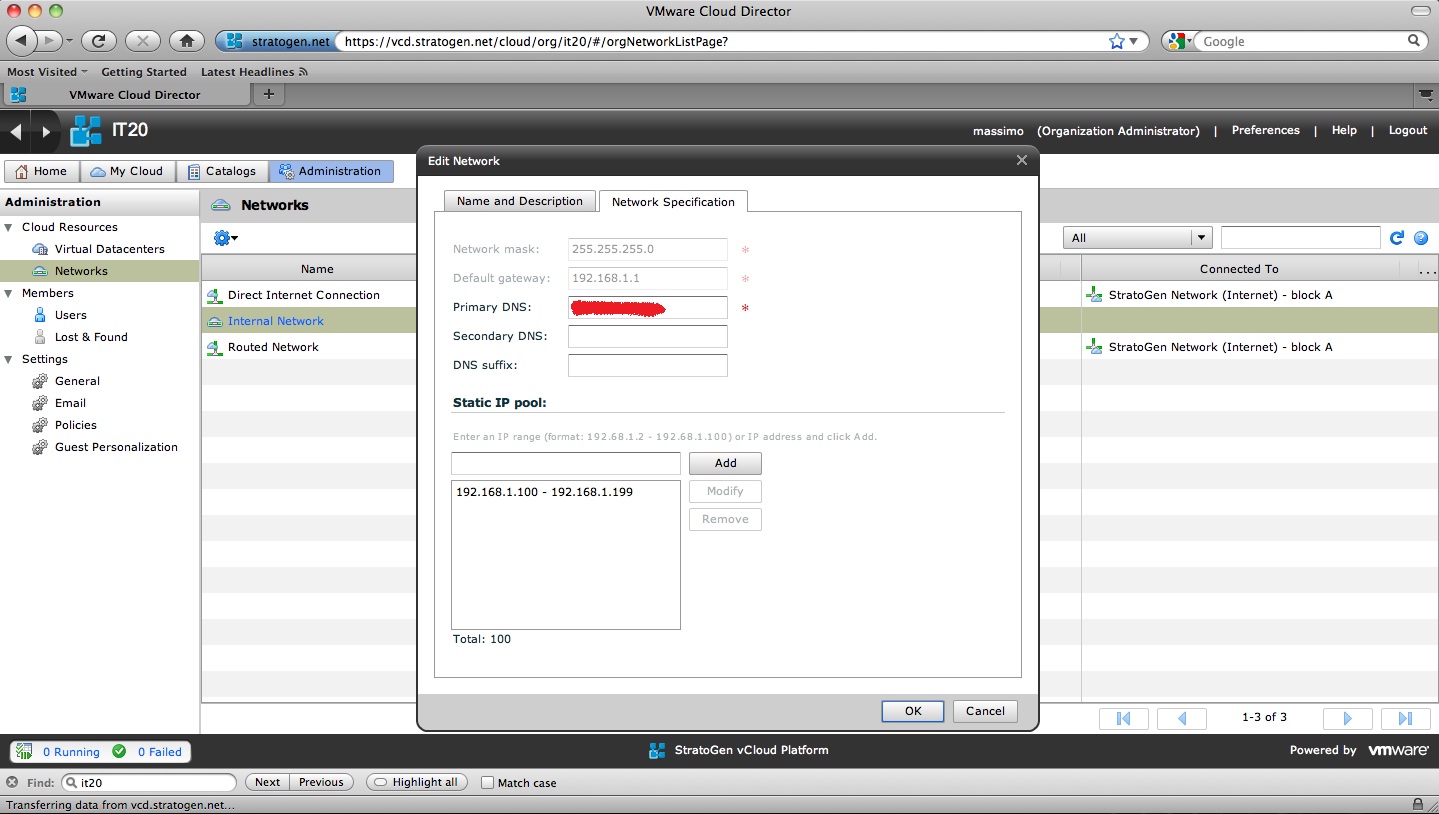This screenshot has height=814, width=1439.
Task: Go to the browser Home icon
Action: point(186,41)
